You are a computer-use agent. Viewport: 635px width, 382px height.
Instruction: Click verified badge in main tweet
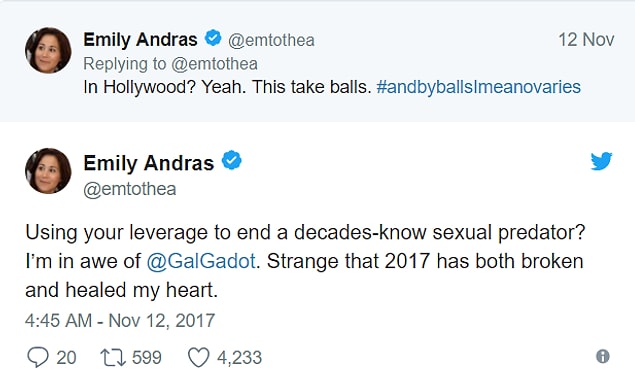point(231,160)
